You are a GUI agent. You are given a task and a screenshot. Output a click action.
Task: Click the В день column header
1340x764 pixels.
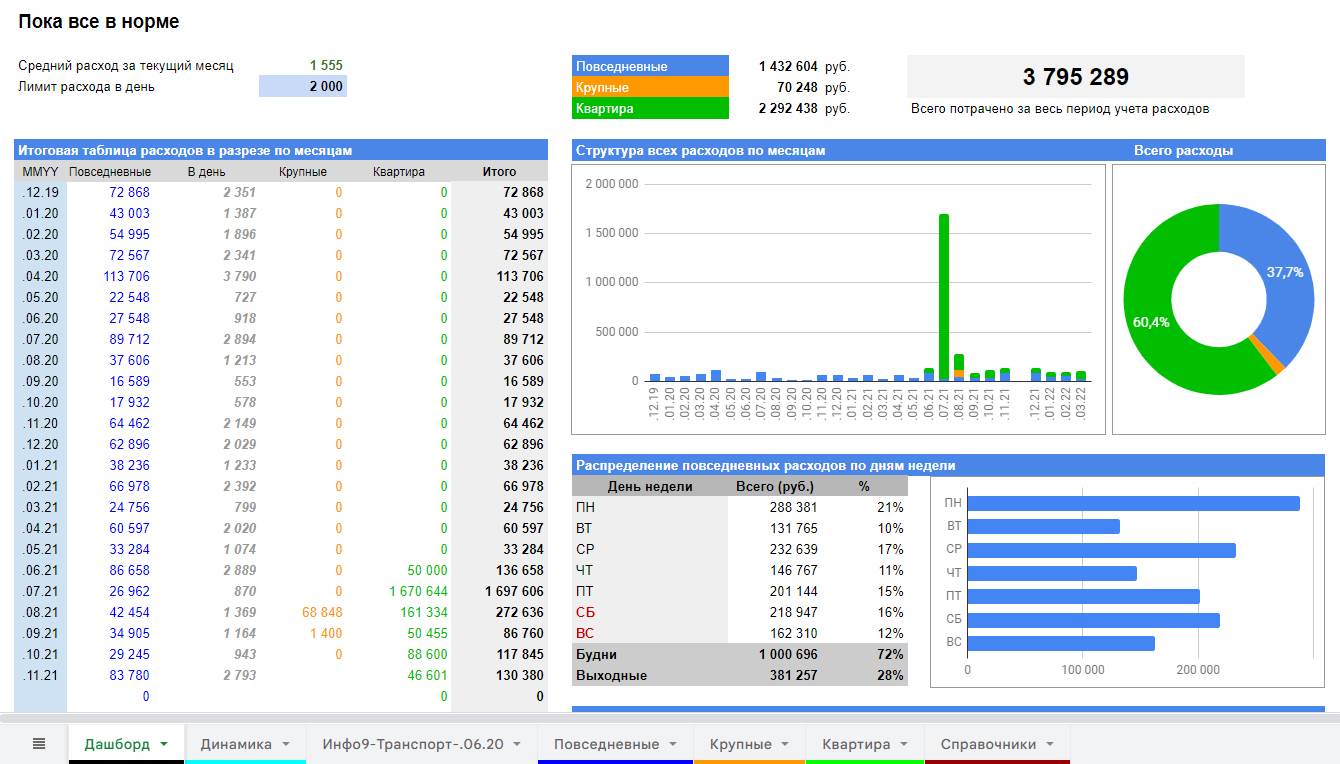tap(207, 171)
